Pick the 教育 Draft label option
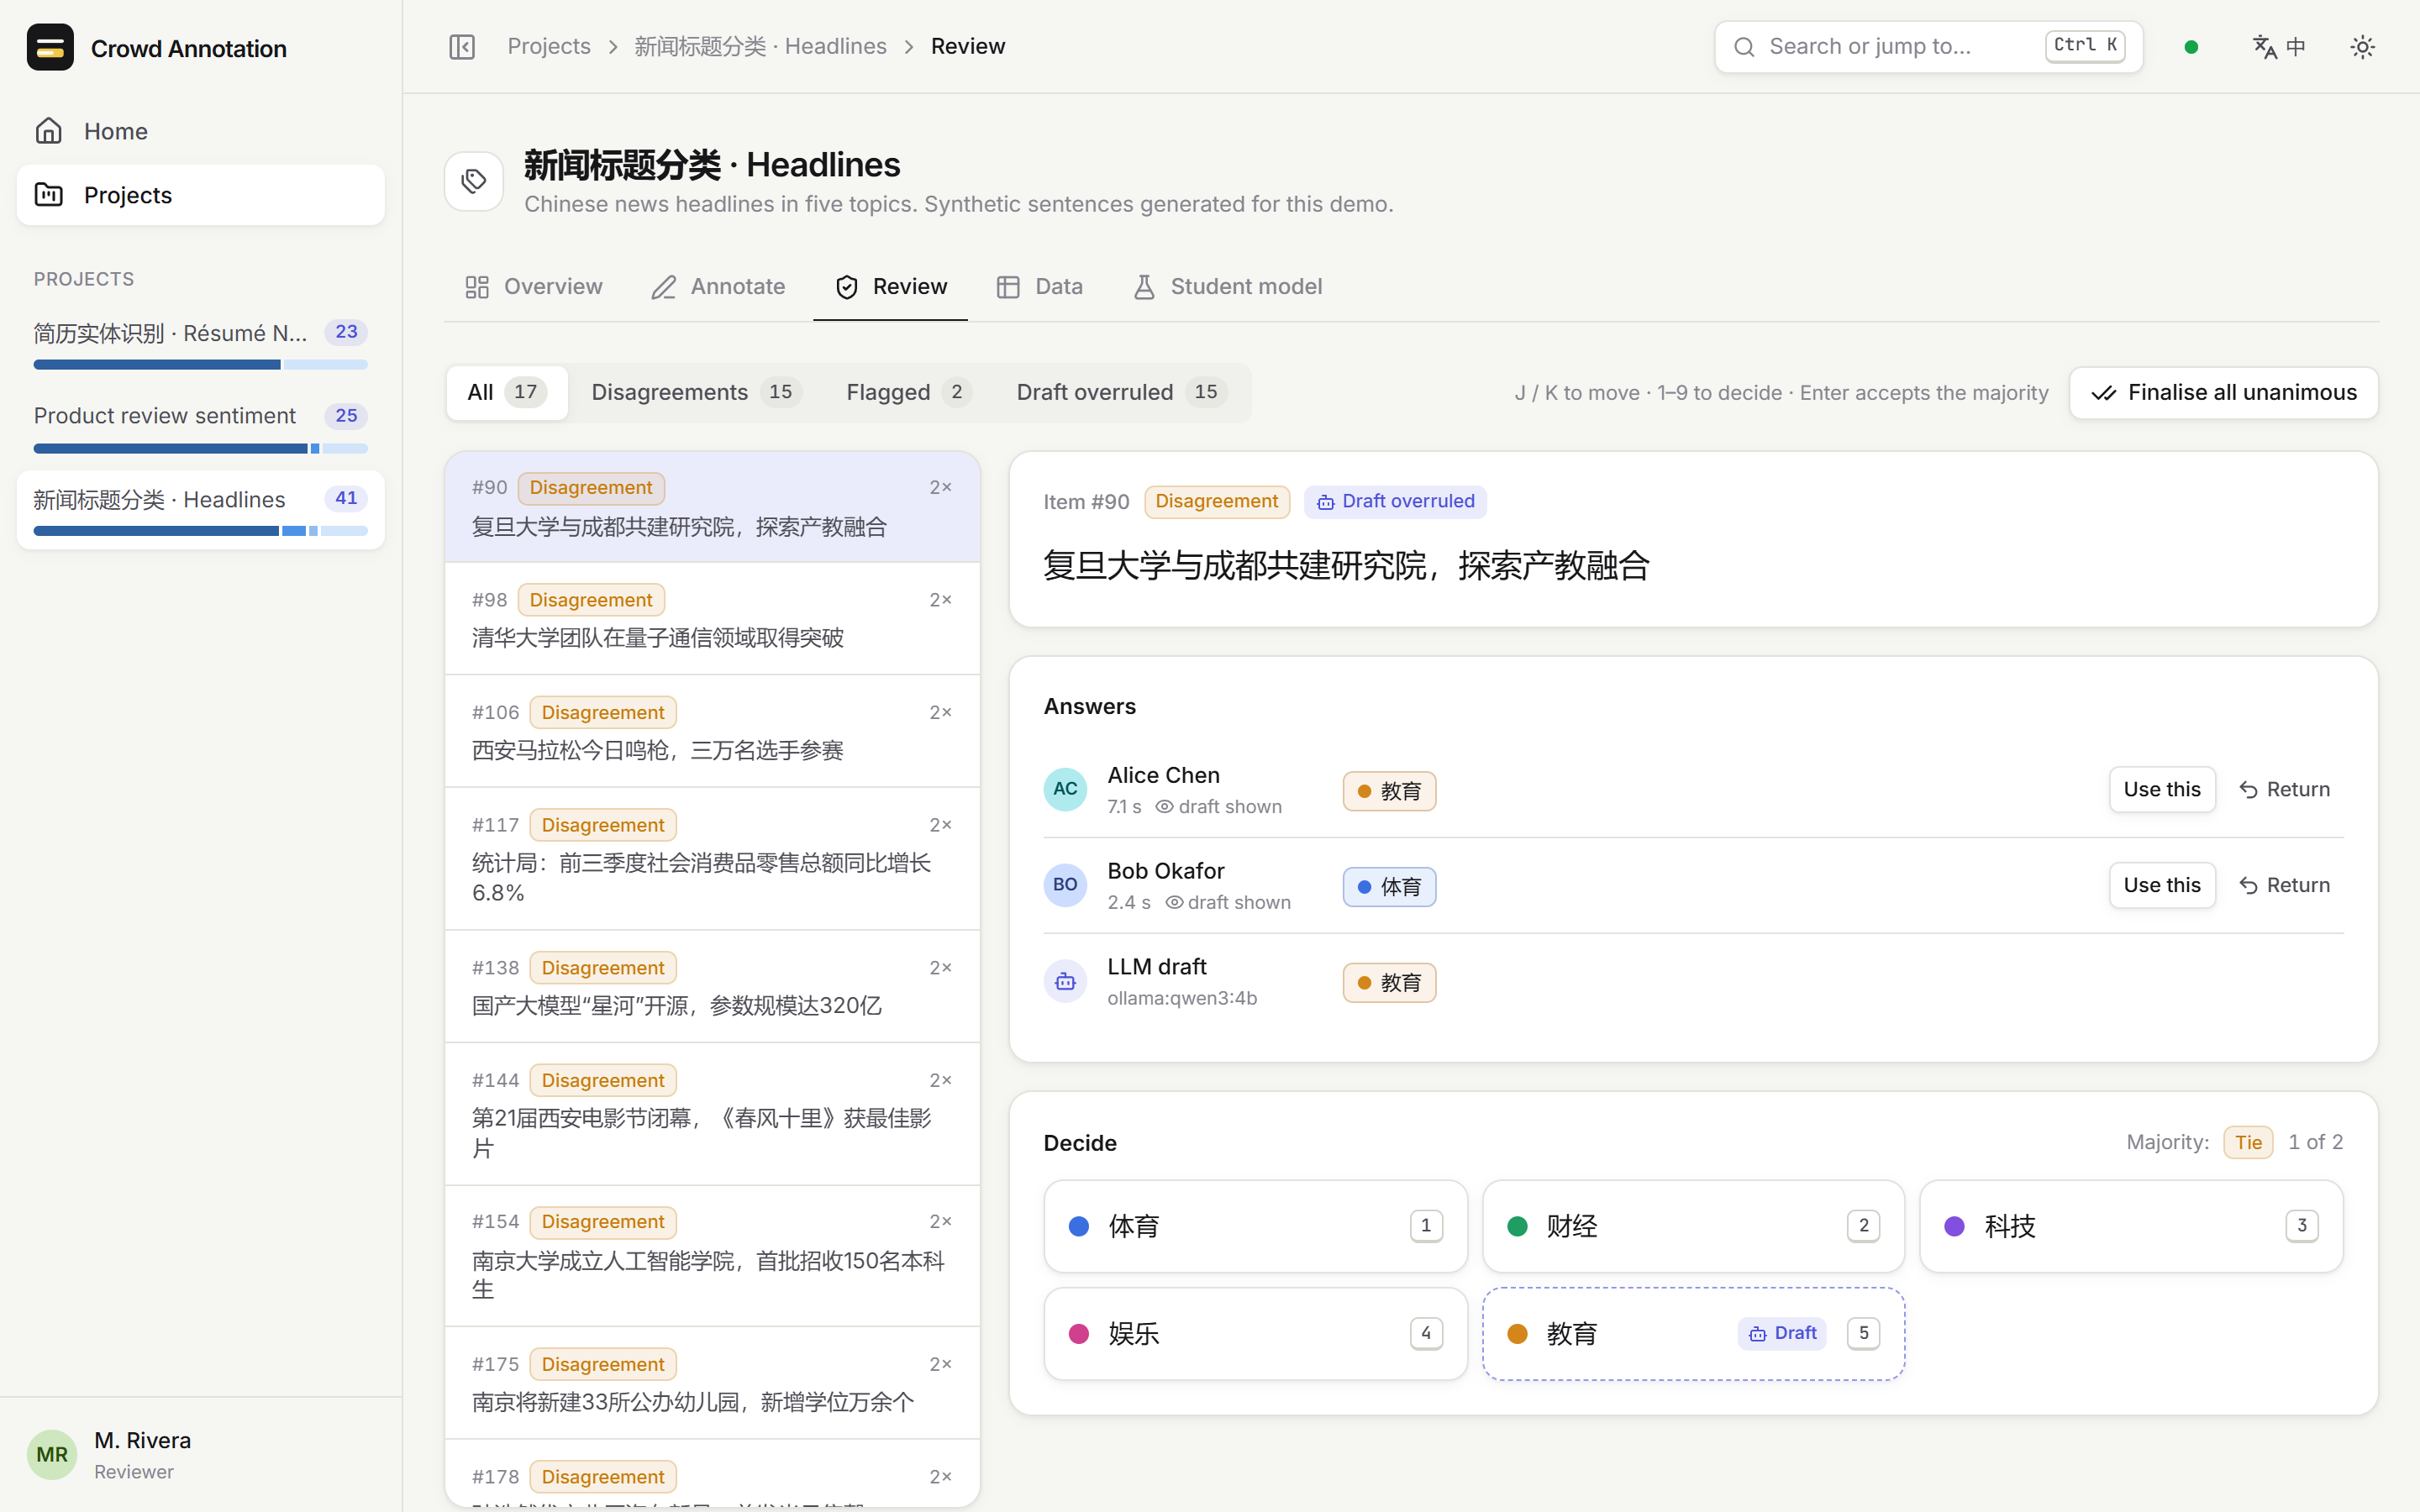This screenshot has height=1512, width=2420. coord(1693,1334)
